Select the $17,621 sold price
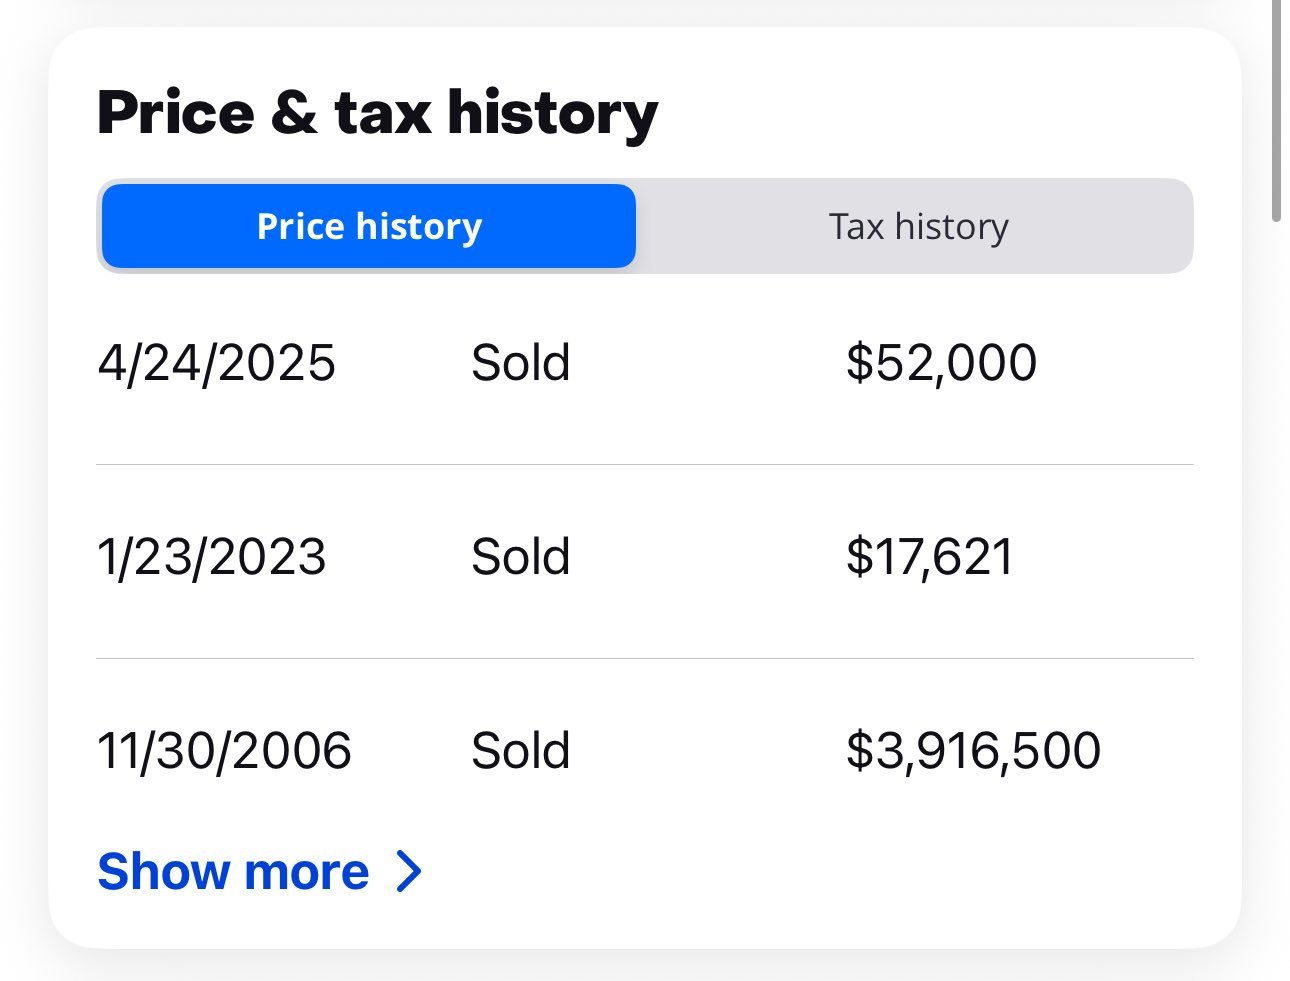1290x981 pixels. pyautogui.click(x=929, y=556)
